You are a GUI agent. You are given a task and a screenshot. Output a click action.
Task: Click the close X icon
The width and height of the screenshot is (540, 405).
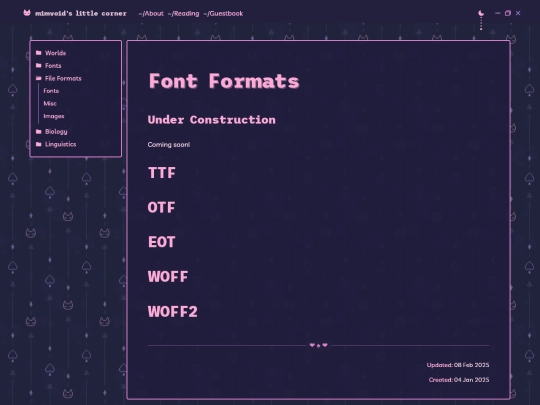coord(518,13)
